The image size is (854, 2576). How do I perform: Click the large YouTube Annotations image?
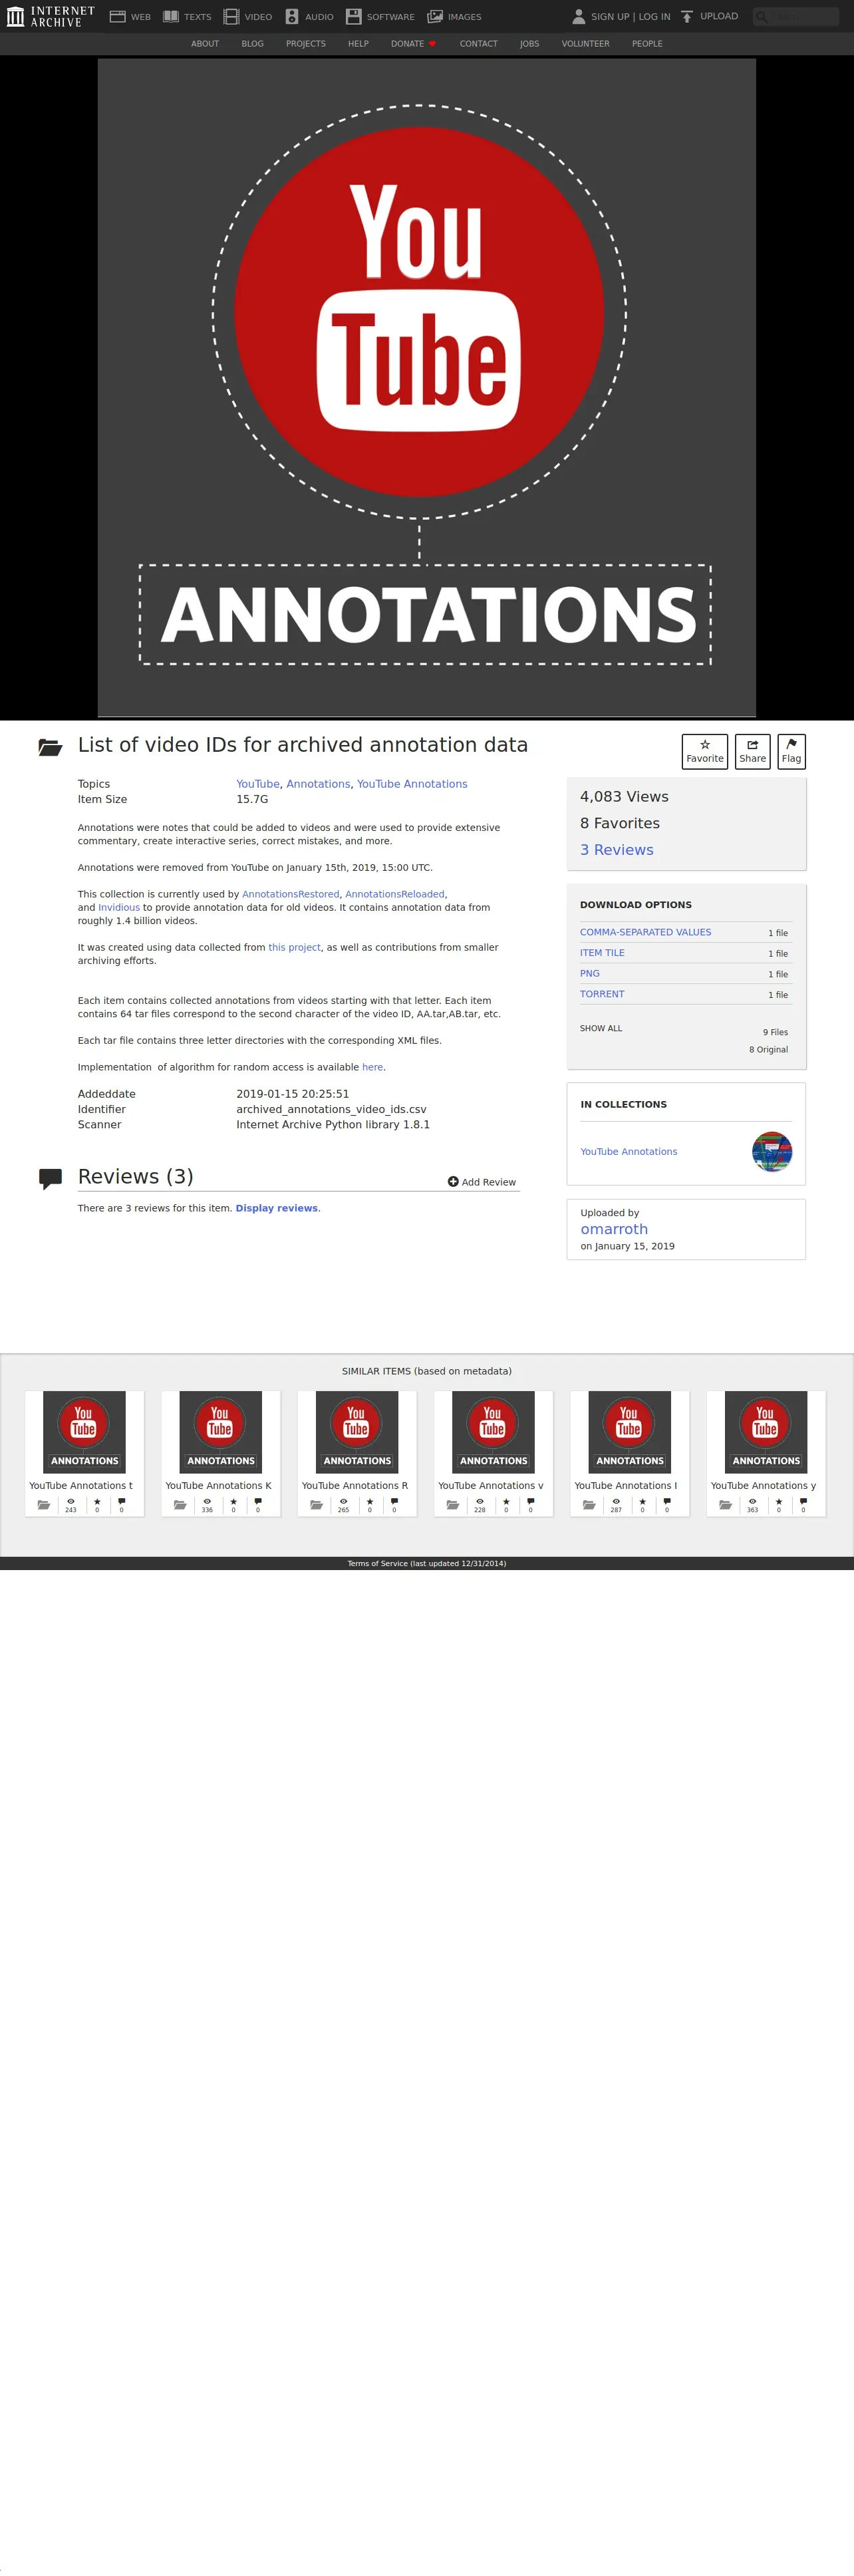click(x=427, y=387)
